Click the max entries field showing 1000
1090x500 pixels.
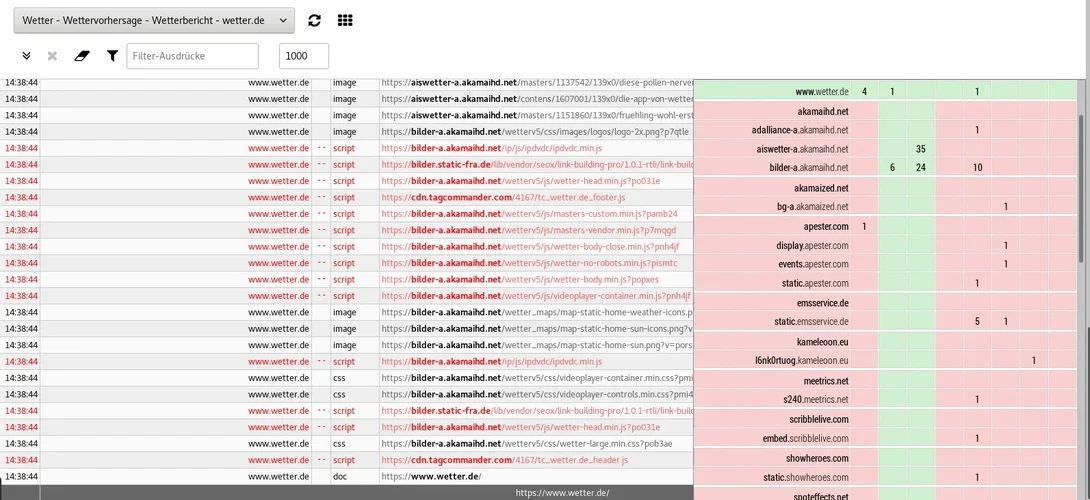304,56
